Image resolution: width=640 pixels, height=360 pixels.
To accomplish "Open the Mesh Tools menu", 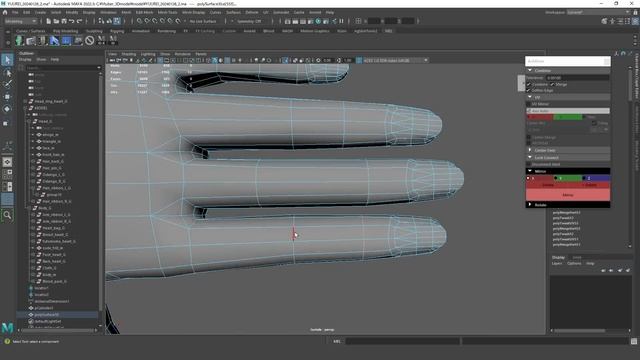I will tap(167, 12).
